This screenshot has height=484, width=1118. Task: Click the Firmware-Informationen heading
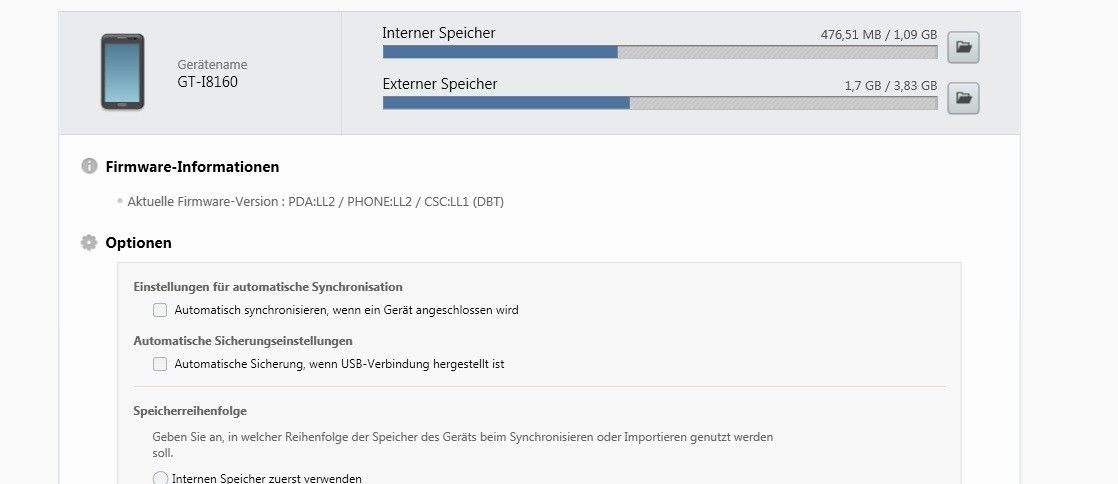point(193,167)
